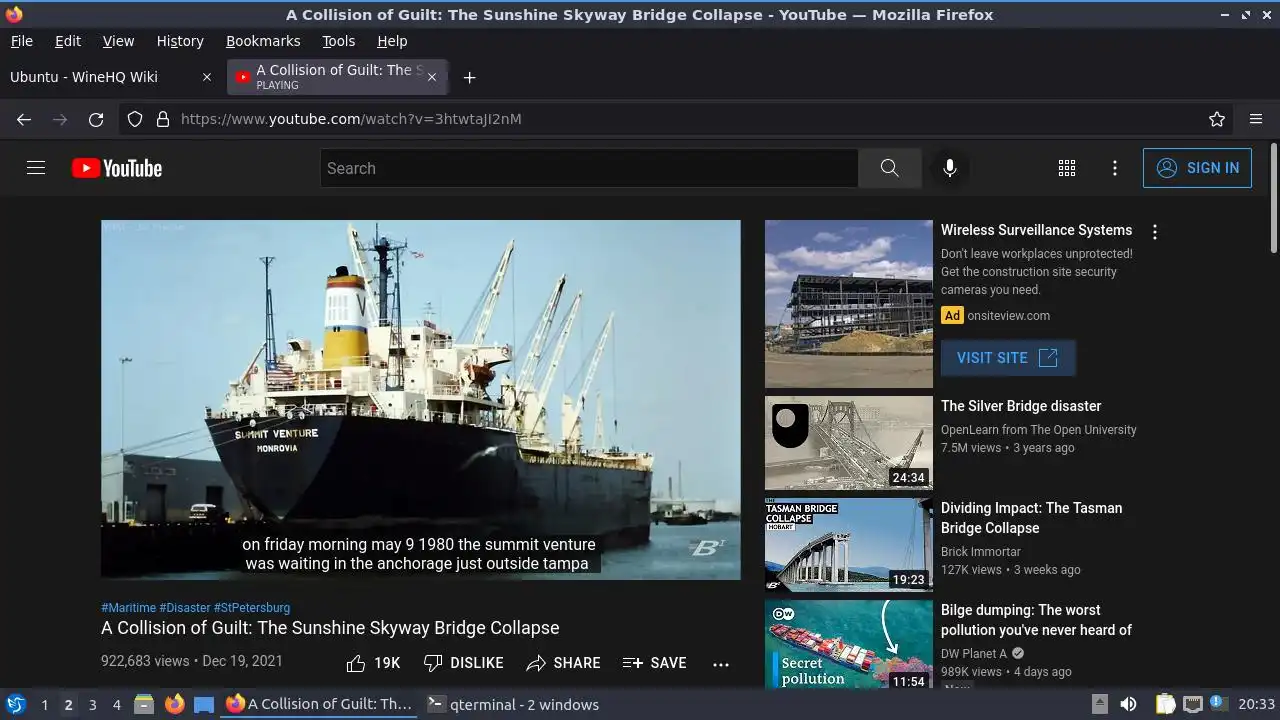This screenshot has width=1280, height=720.
Task: Click the SIGN IN button
Action: point(1197,168)
